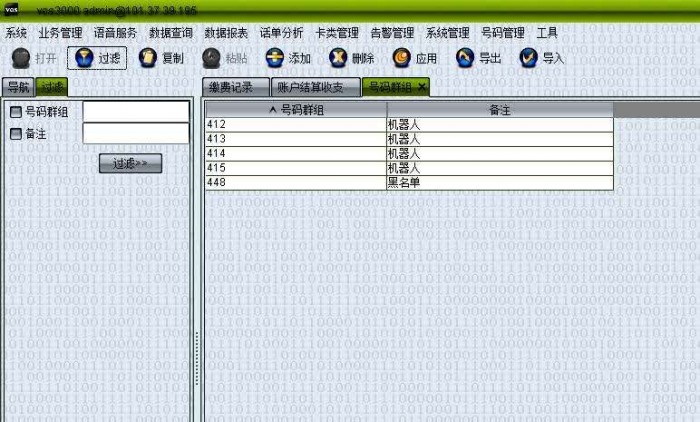700x422 pixels.
Task: Select table row 413
Action: click(x=409, y=139)
